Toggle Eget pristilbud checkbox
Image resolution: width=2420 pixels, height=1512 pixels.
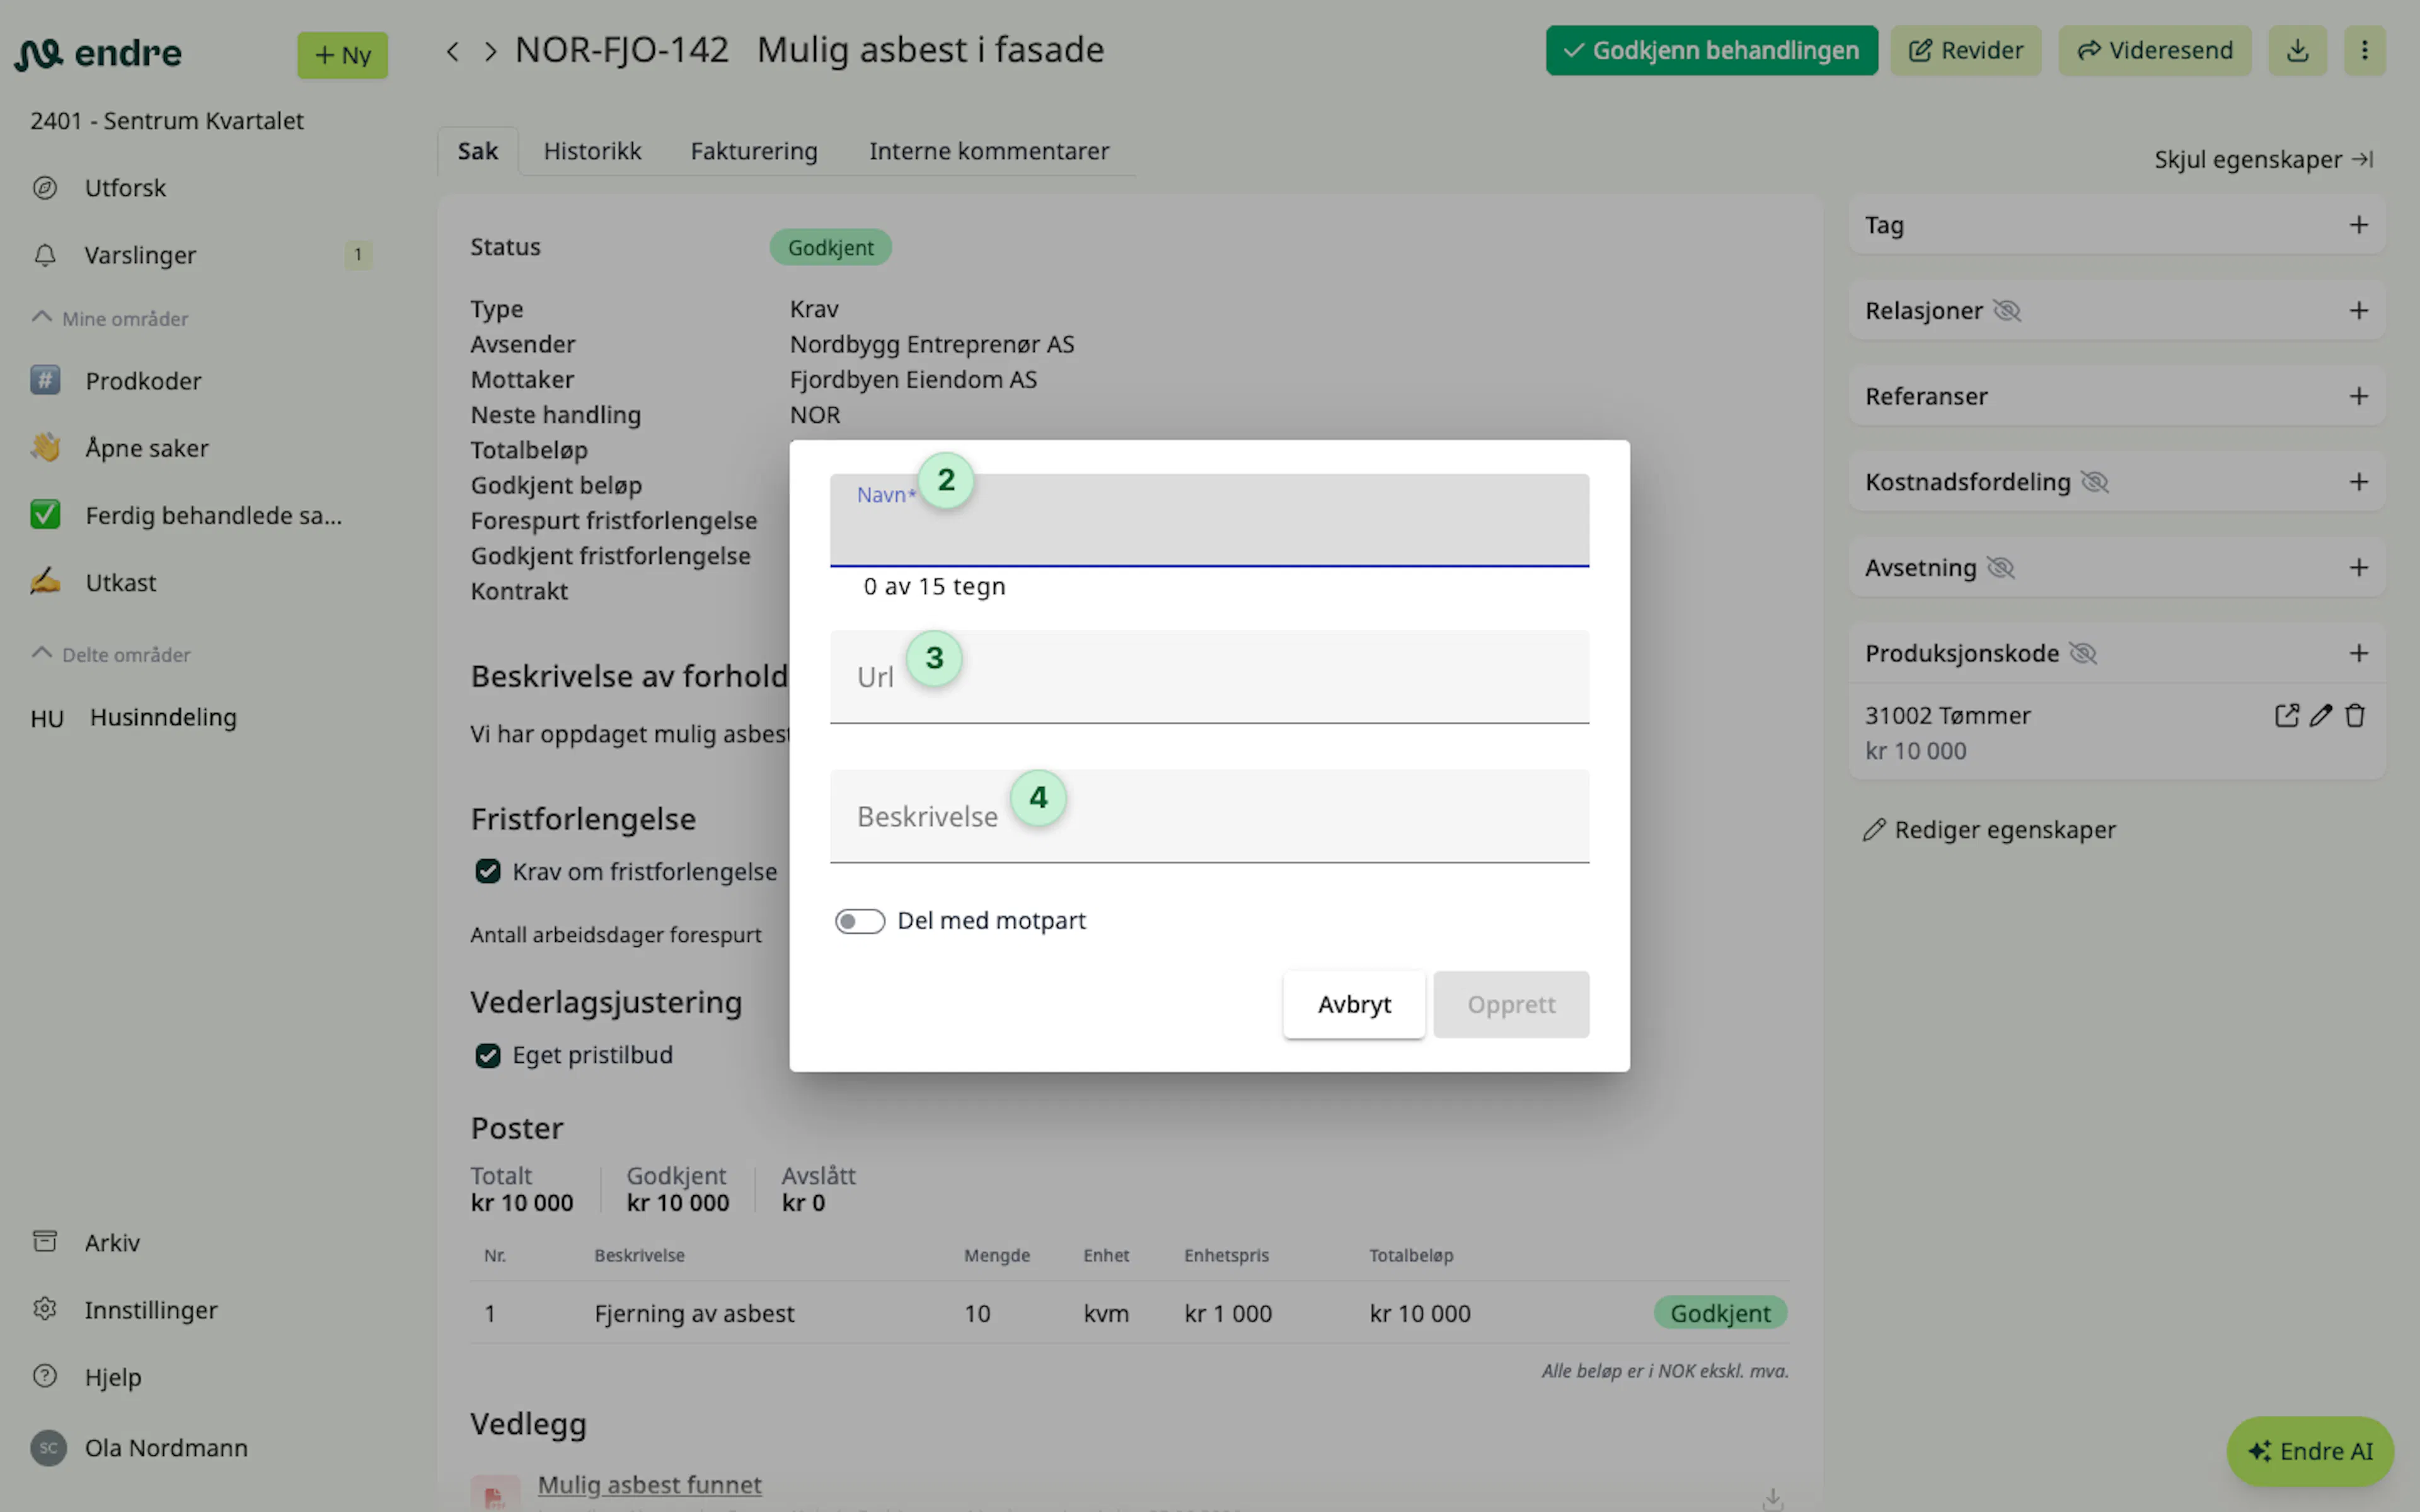pyautogui.click(x=488, y=1055)
